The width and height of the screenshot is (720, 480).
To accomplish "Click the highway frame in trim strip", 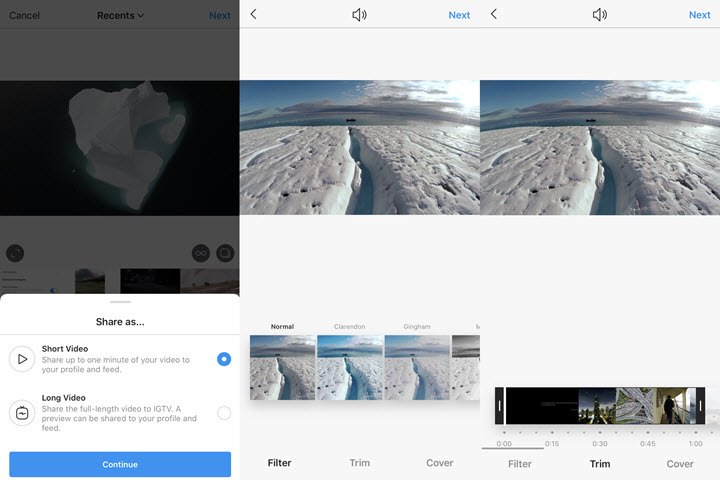I will point(634,406).
